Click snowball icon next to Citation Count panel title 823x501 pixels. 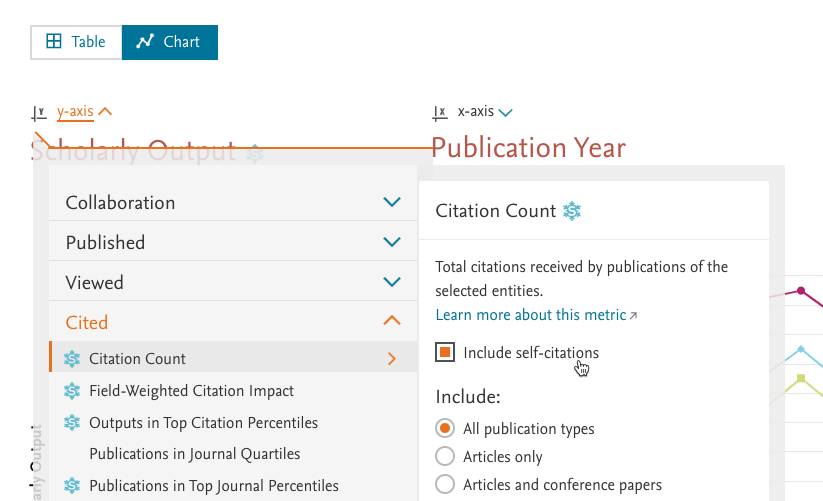coord(572,211)
